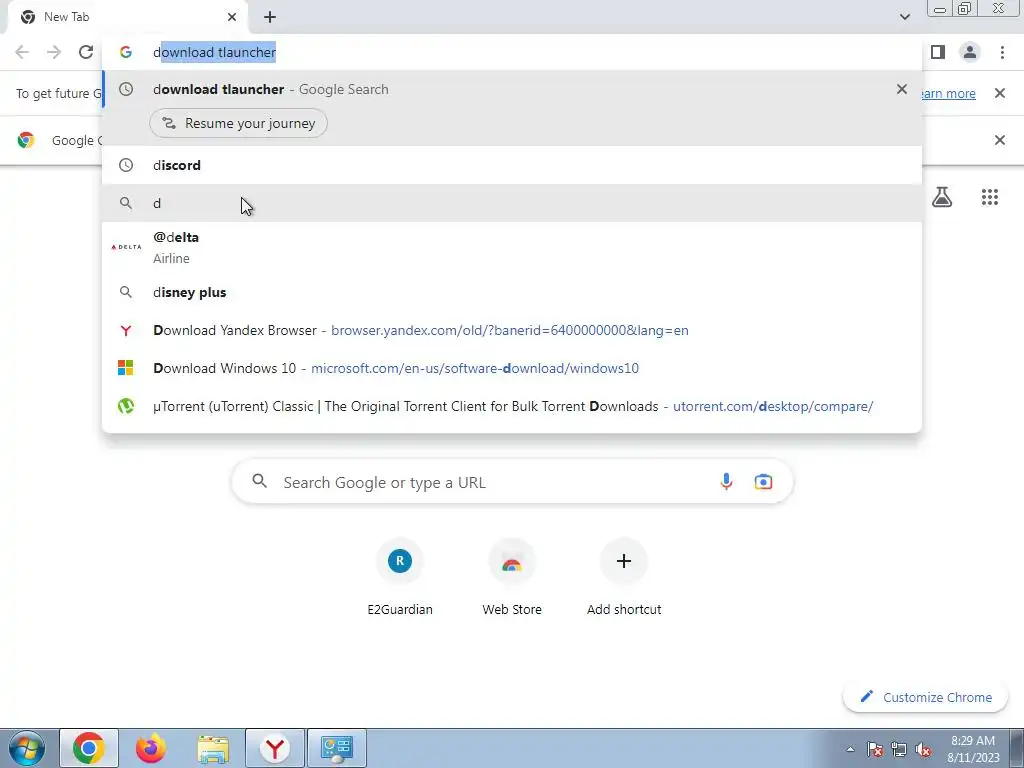Click the Learn more link
1024x768 pixels.
point(948,93)
